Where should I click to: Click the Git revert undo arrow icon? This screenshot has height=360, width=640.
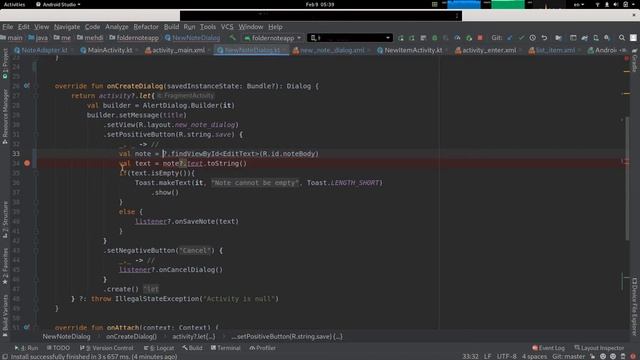[x=544, y=38]
